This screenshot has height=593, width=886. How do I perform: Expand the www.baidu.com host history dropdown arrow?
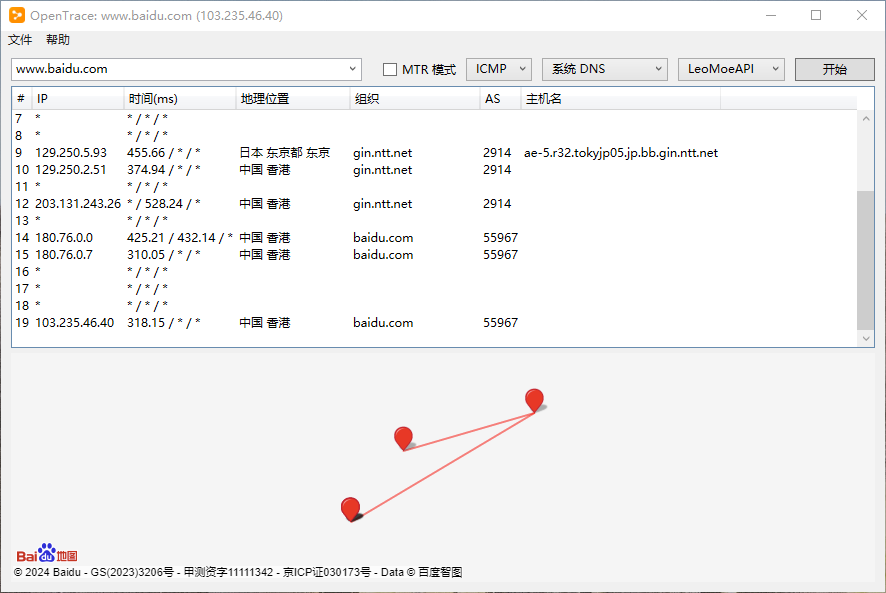click(353, 69)
